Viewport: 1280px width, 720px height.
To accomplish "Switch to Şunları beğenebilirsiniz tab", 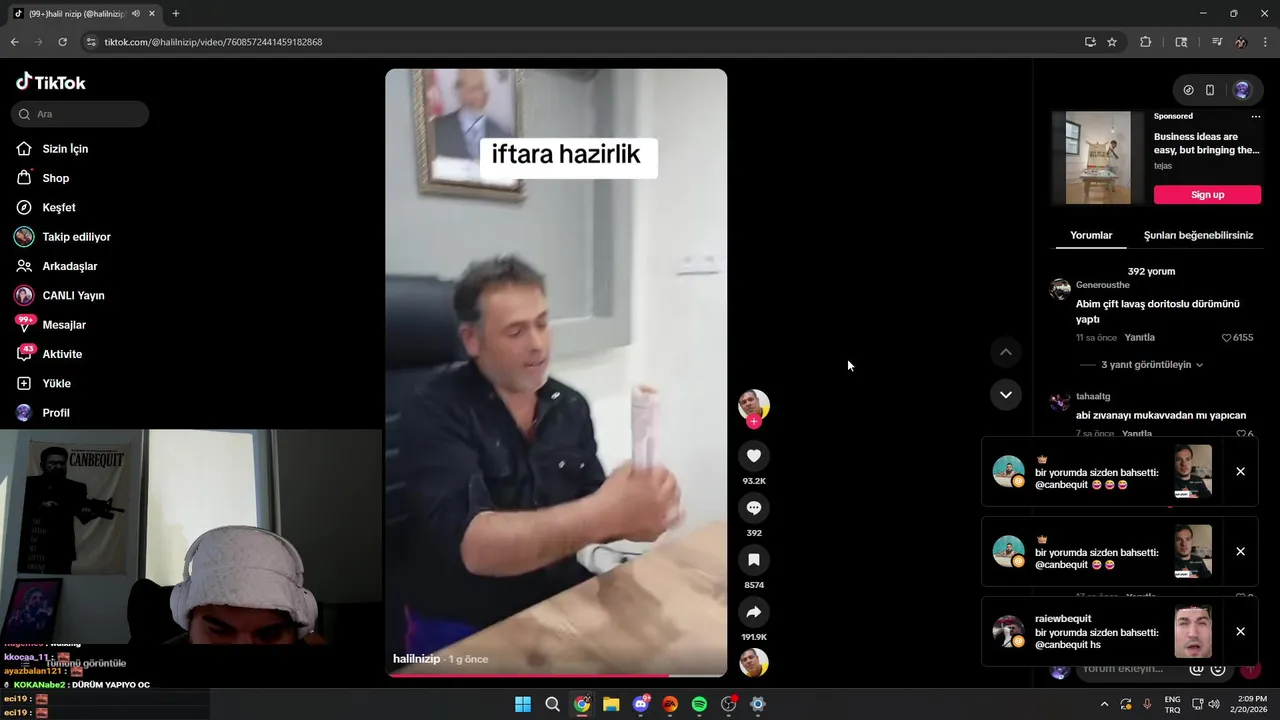I will [1198, 236].
